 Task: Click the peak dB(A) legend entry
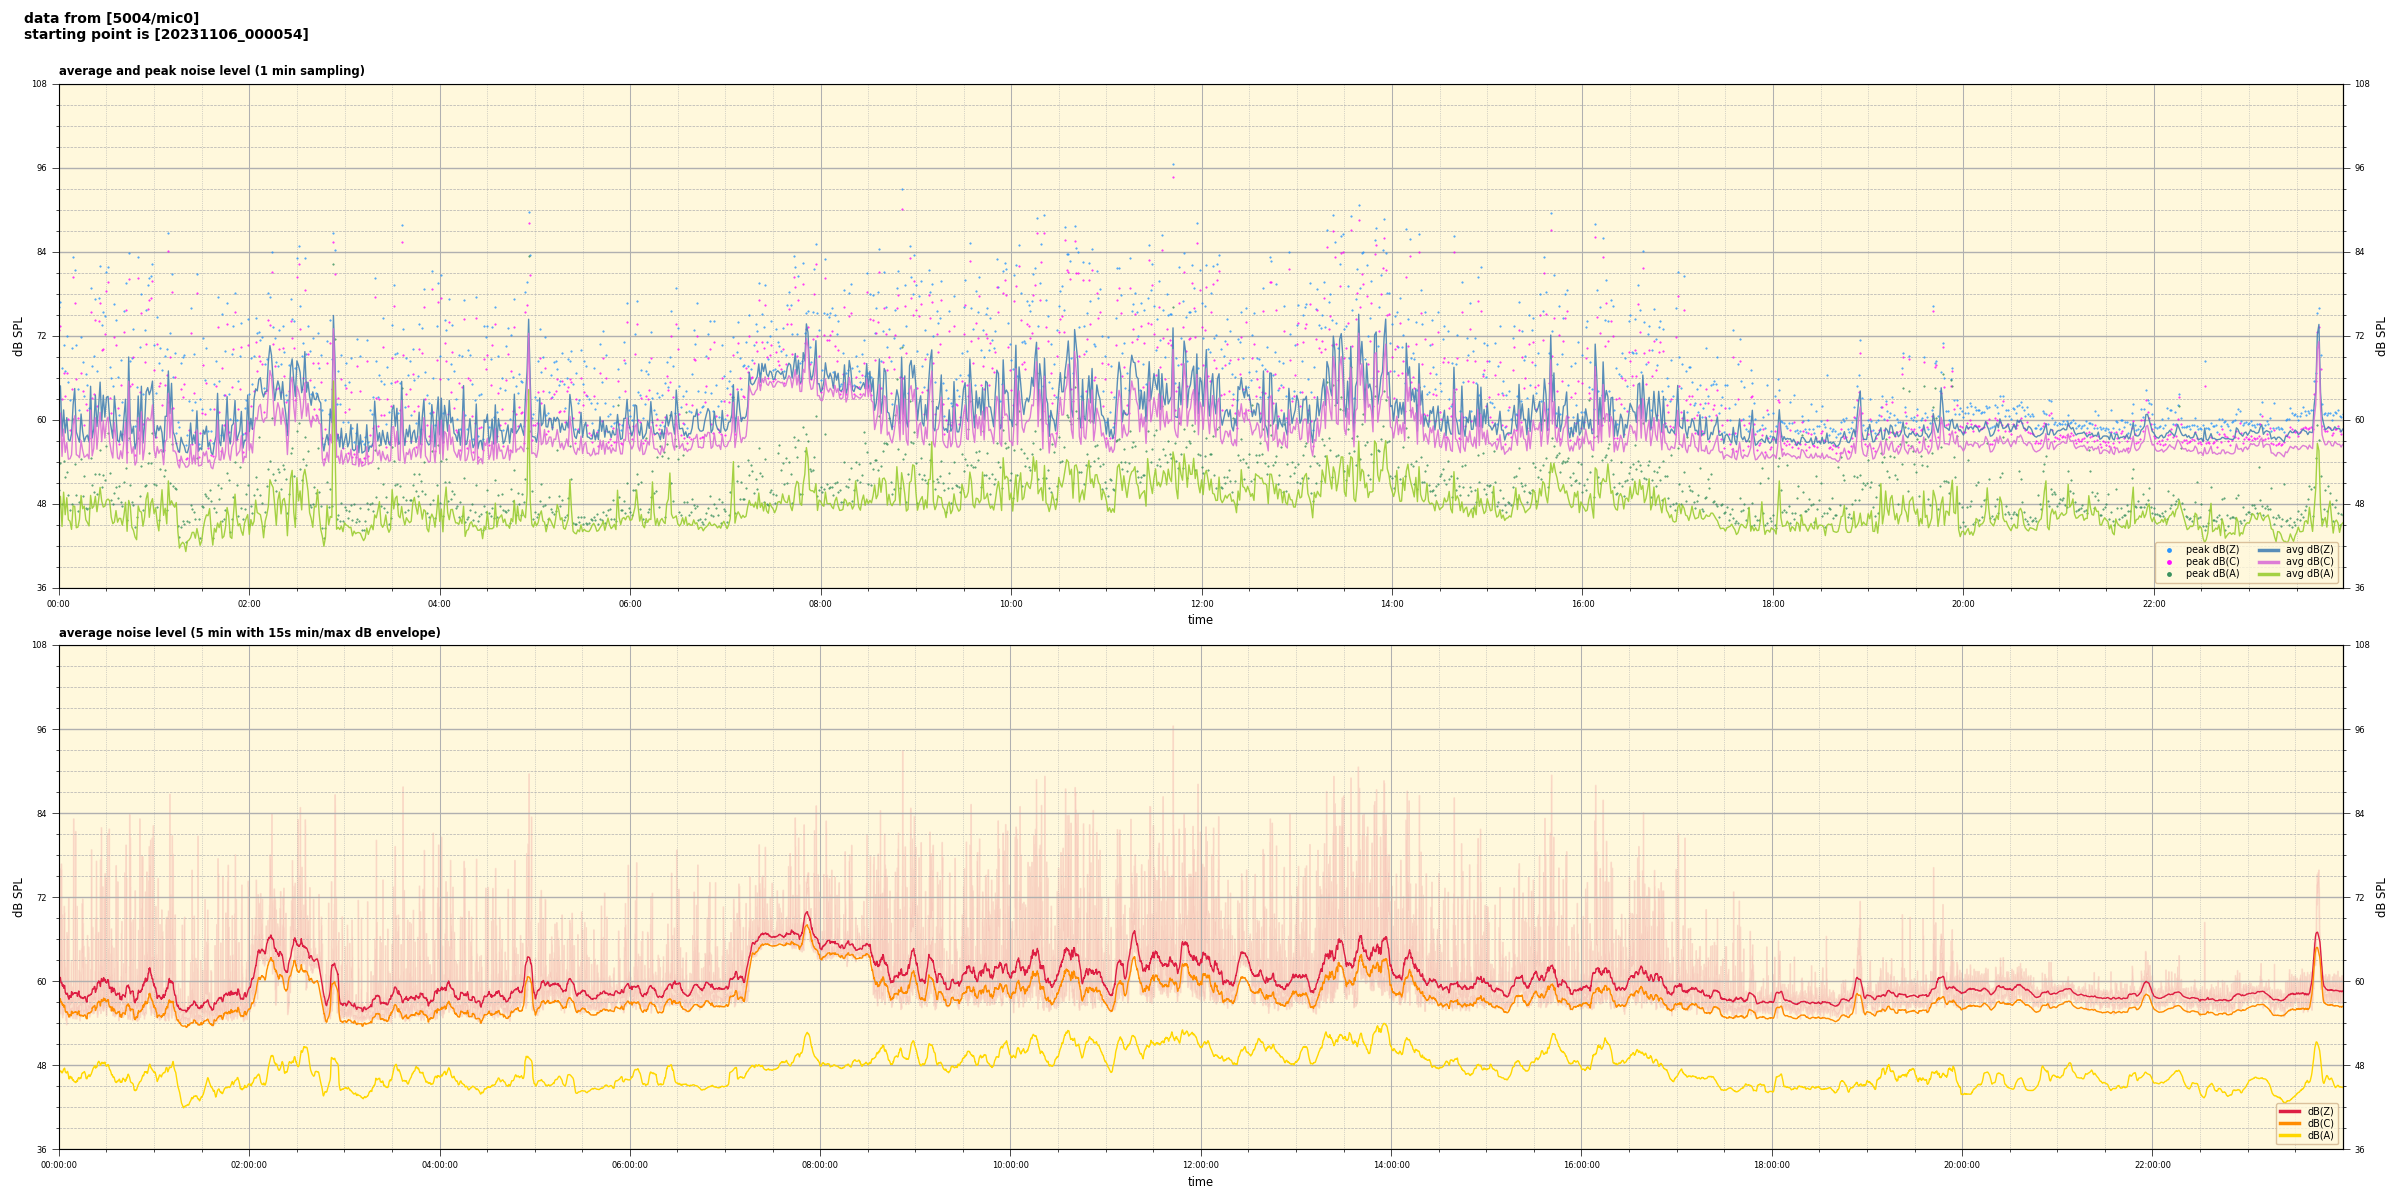pos(2212,574)
